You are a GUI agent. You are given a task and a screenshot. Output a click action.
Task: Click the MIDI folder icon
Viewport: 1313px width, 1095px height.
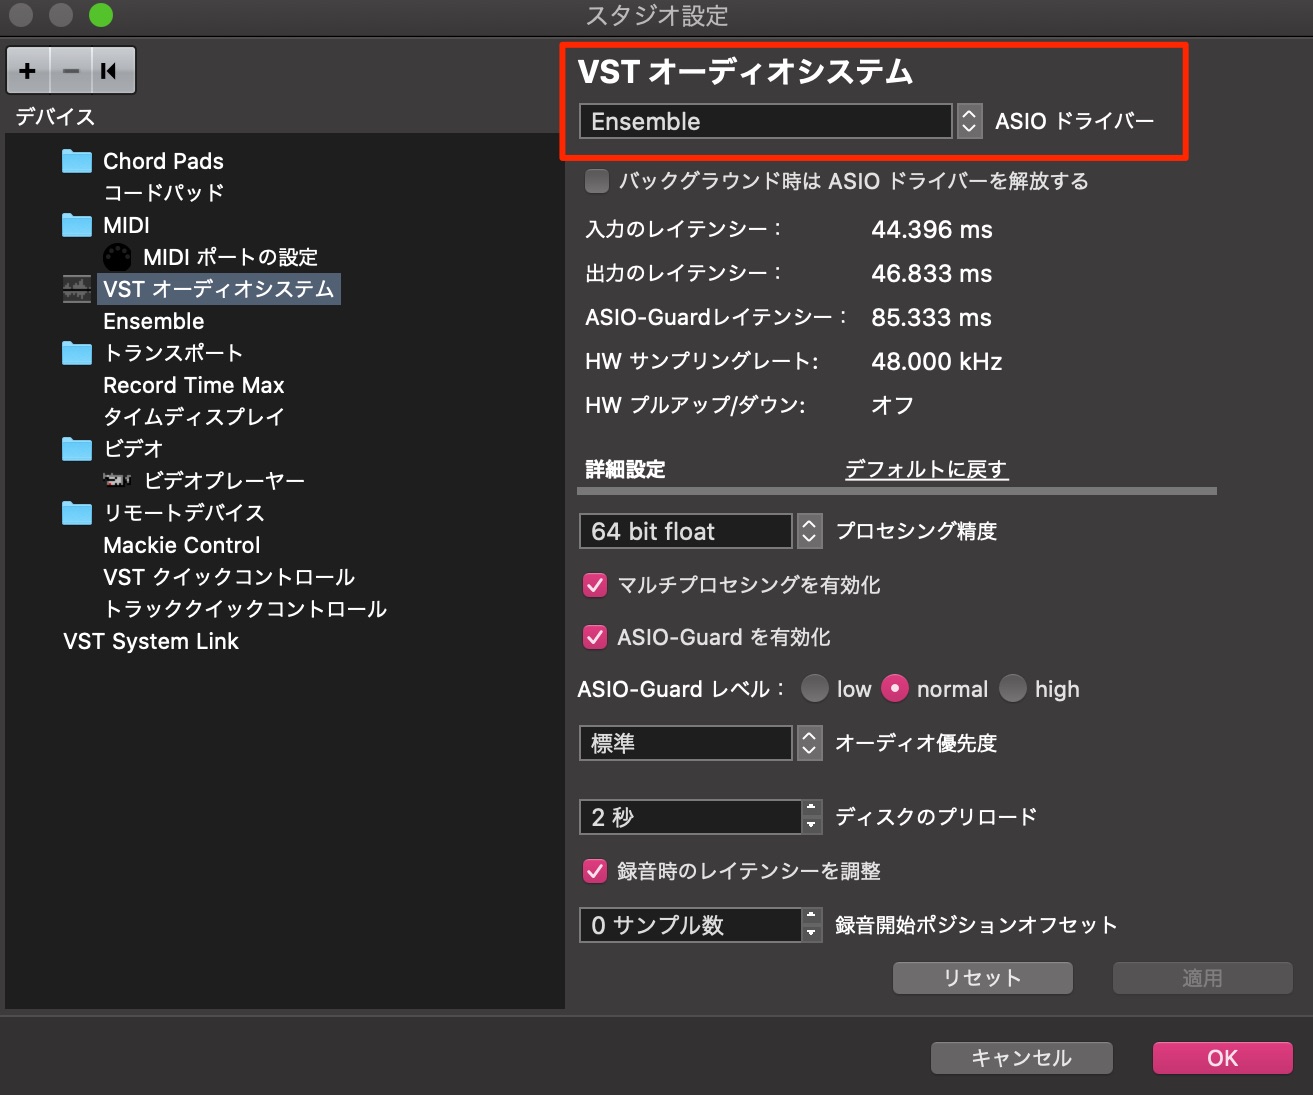click(x=77, y=225)
